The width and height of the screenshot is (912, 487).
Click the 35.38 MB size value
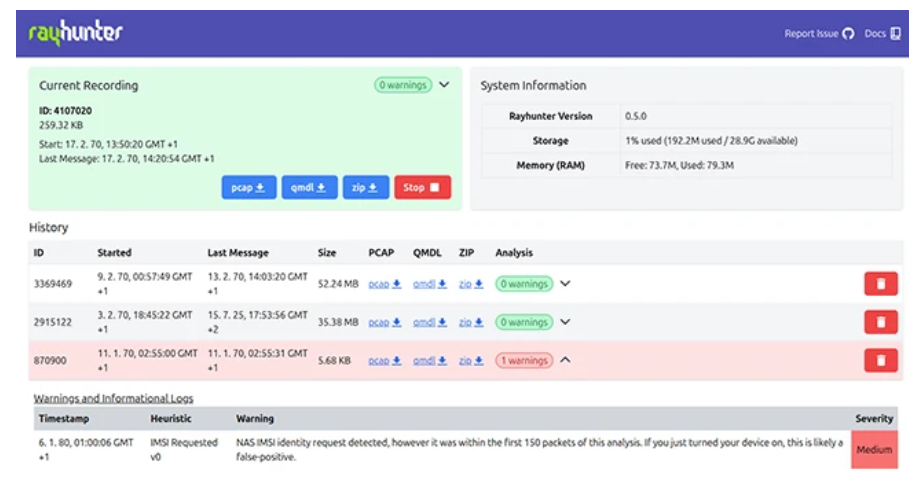(338, 322)
